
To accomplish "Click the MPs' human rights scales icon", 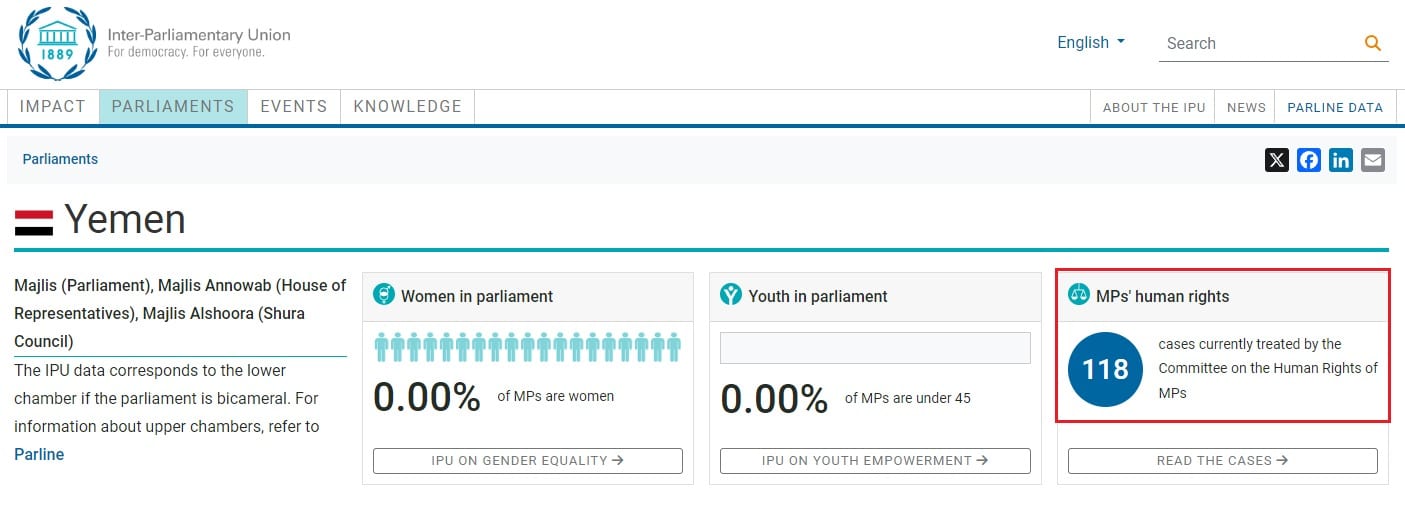I will point(1079,295).
